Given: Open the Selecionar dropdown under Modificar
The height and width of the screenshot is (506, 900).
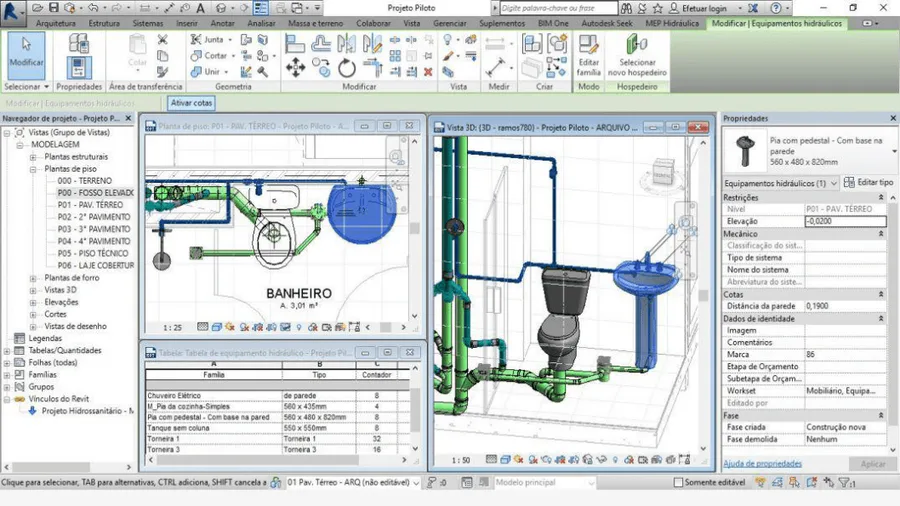Looking at the screenshot, I should 26,87.
